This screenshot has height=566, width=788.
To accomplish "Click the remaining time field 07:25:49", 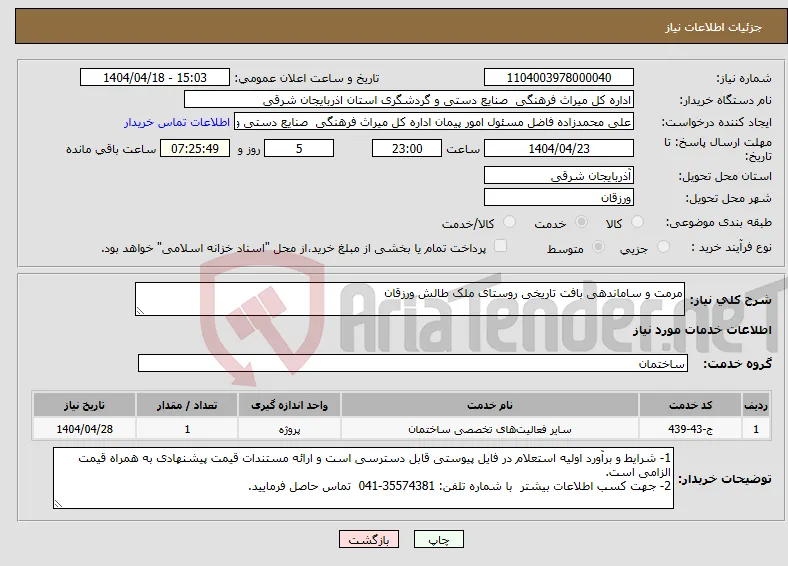I will (195, 148).
